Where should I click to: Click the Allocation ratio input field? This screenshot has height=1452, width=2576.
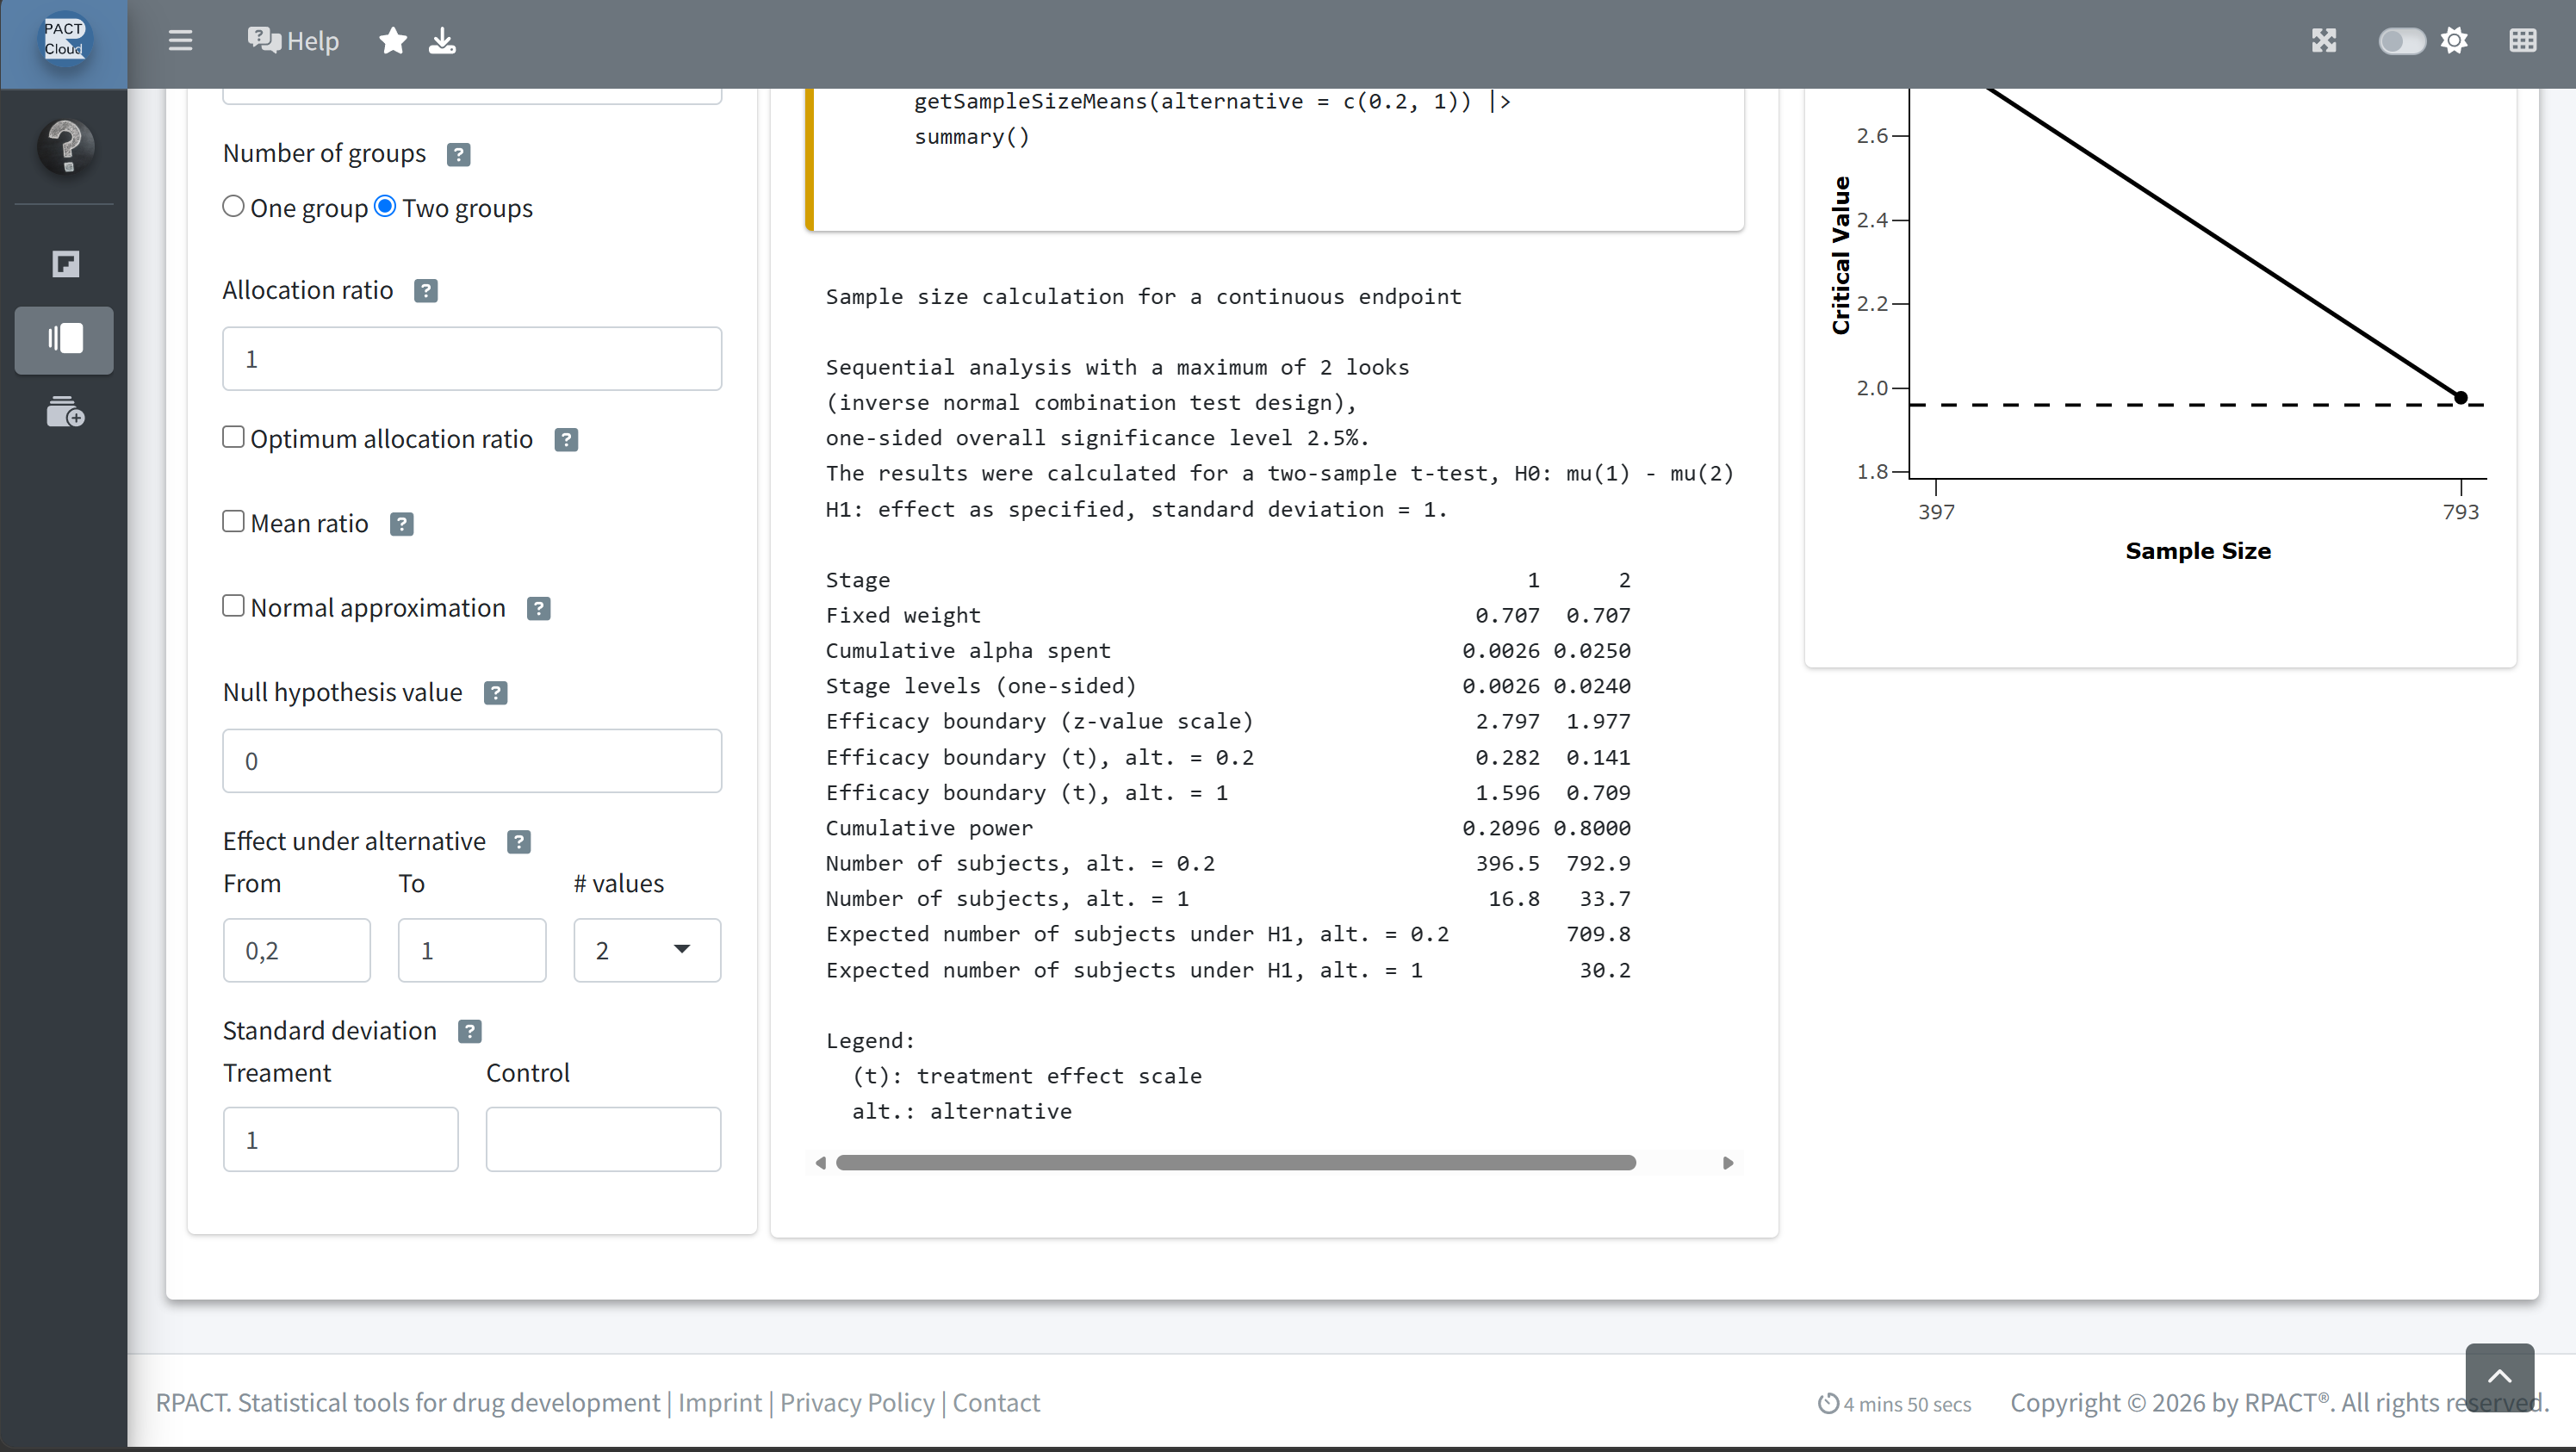(472, 358)
